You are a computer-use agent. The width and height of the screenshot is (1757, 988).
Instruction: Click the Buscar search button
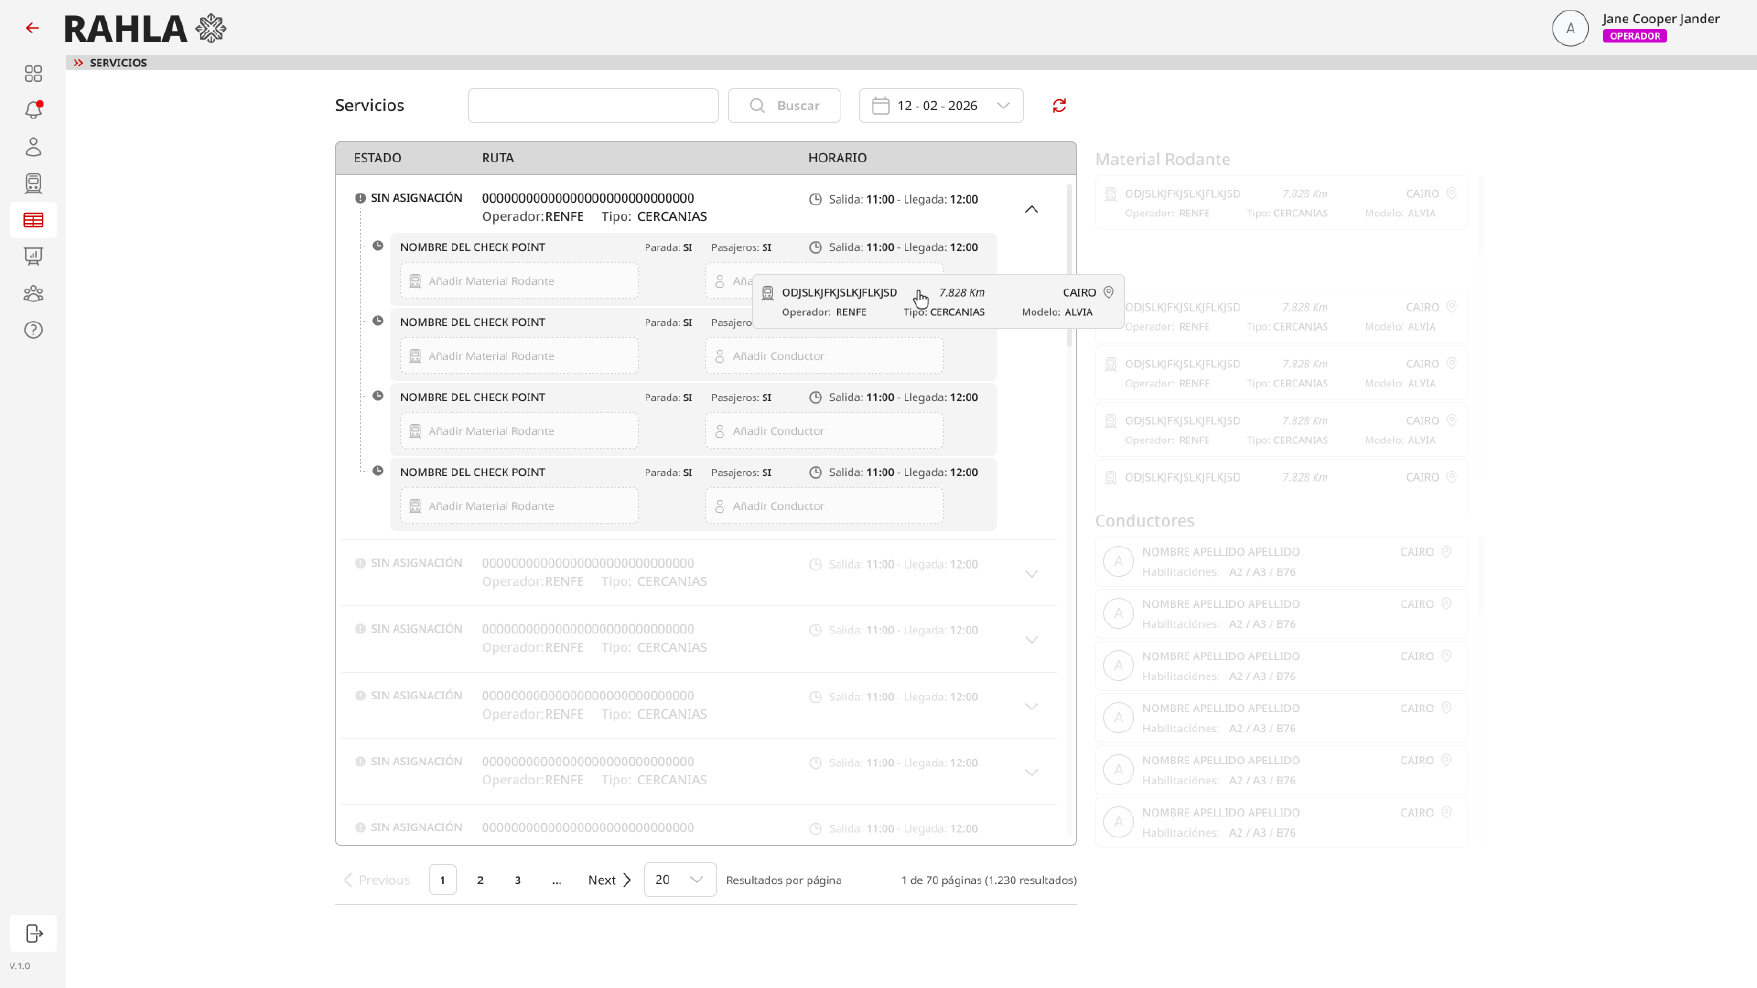click(x=784, y=106)
